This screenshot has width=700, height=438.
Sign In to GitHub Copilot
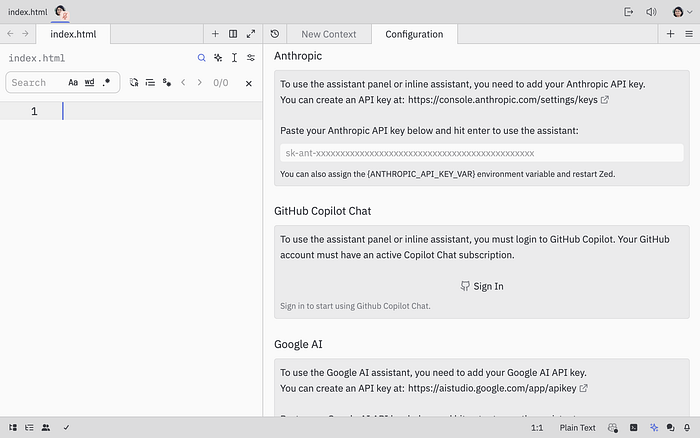(482, 286)
